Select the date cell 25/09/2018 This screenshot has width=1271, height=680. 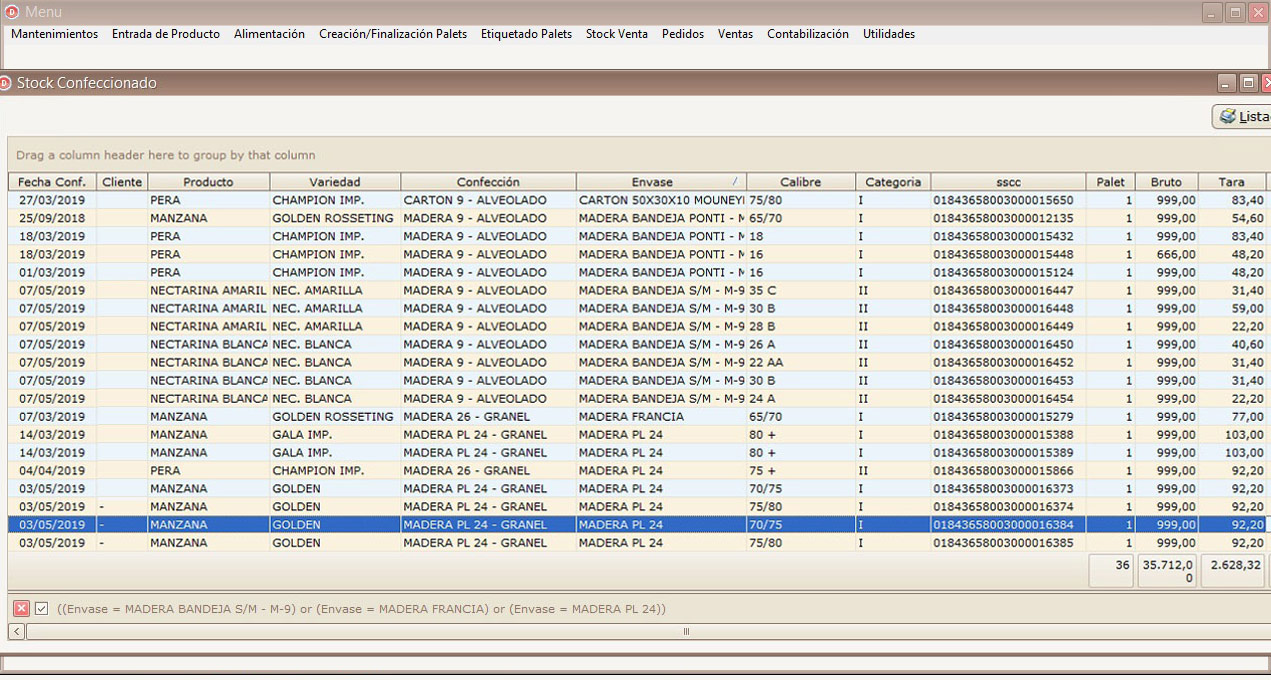click(52, 218)
